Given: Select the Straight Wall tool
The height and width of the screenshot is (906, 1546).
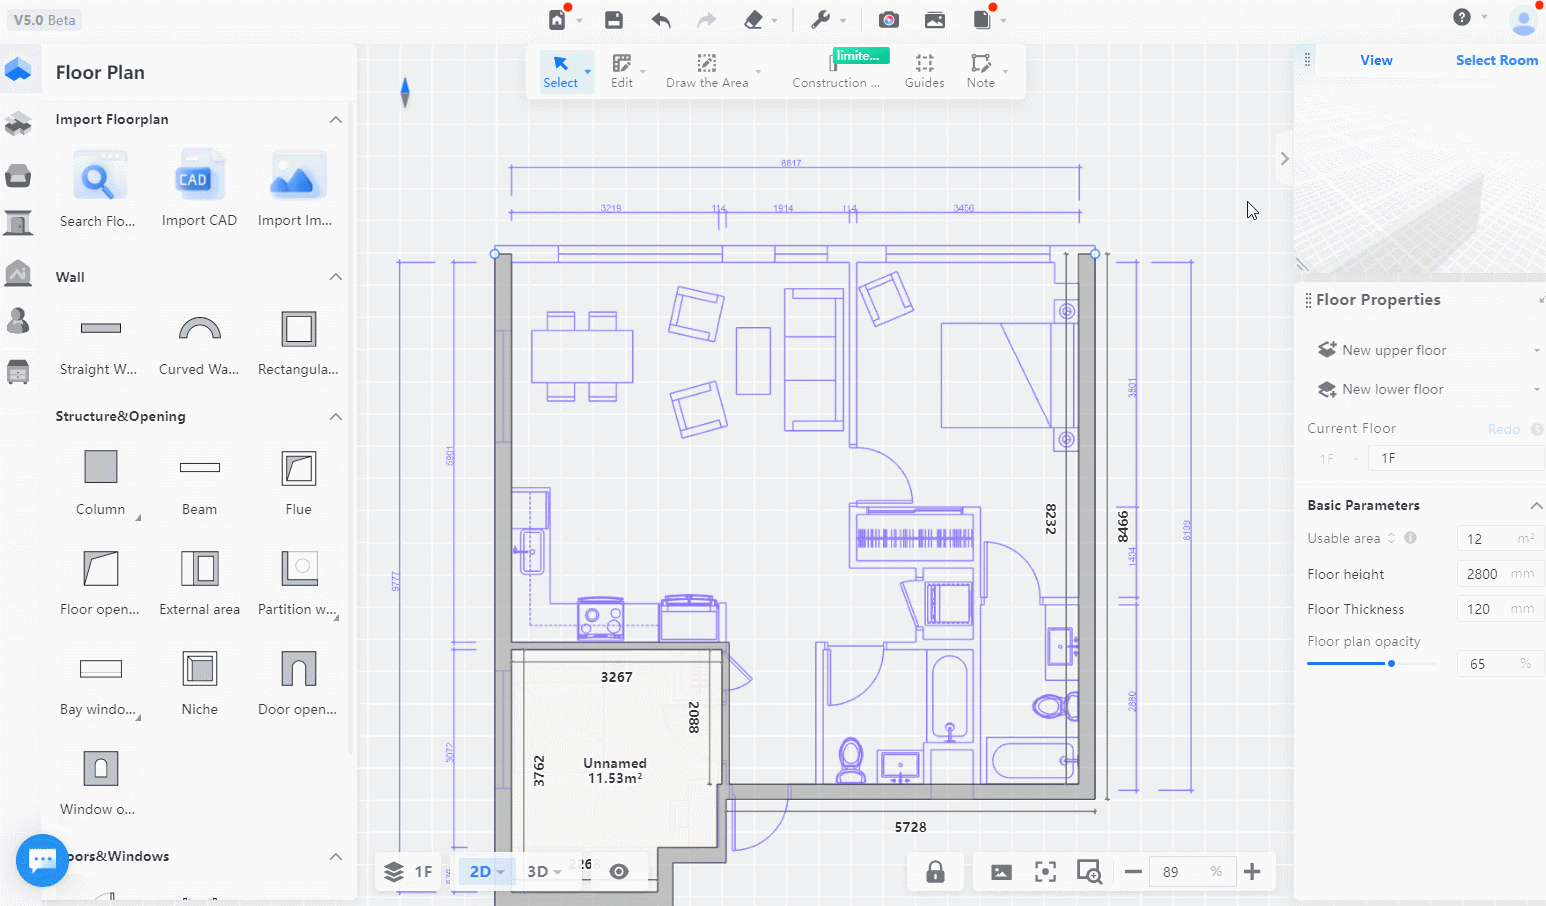Looking at the screenshot, I should (x=100, y=329).
